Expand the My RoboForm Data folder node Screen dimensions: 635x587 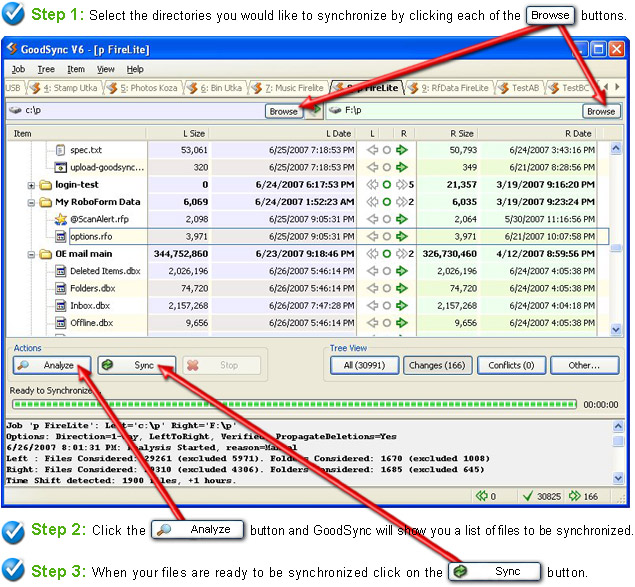coord(31,202)
